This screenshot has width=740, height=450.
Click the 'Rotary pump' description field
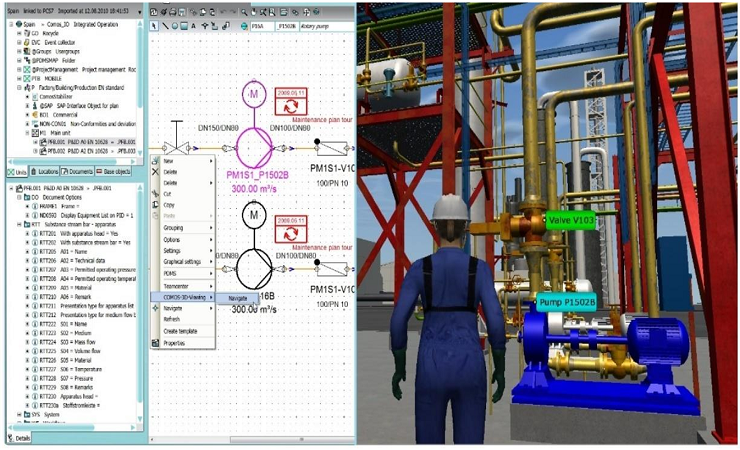(x=326, y=26)
